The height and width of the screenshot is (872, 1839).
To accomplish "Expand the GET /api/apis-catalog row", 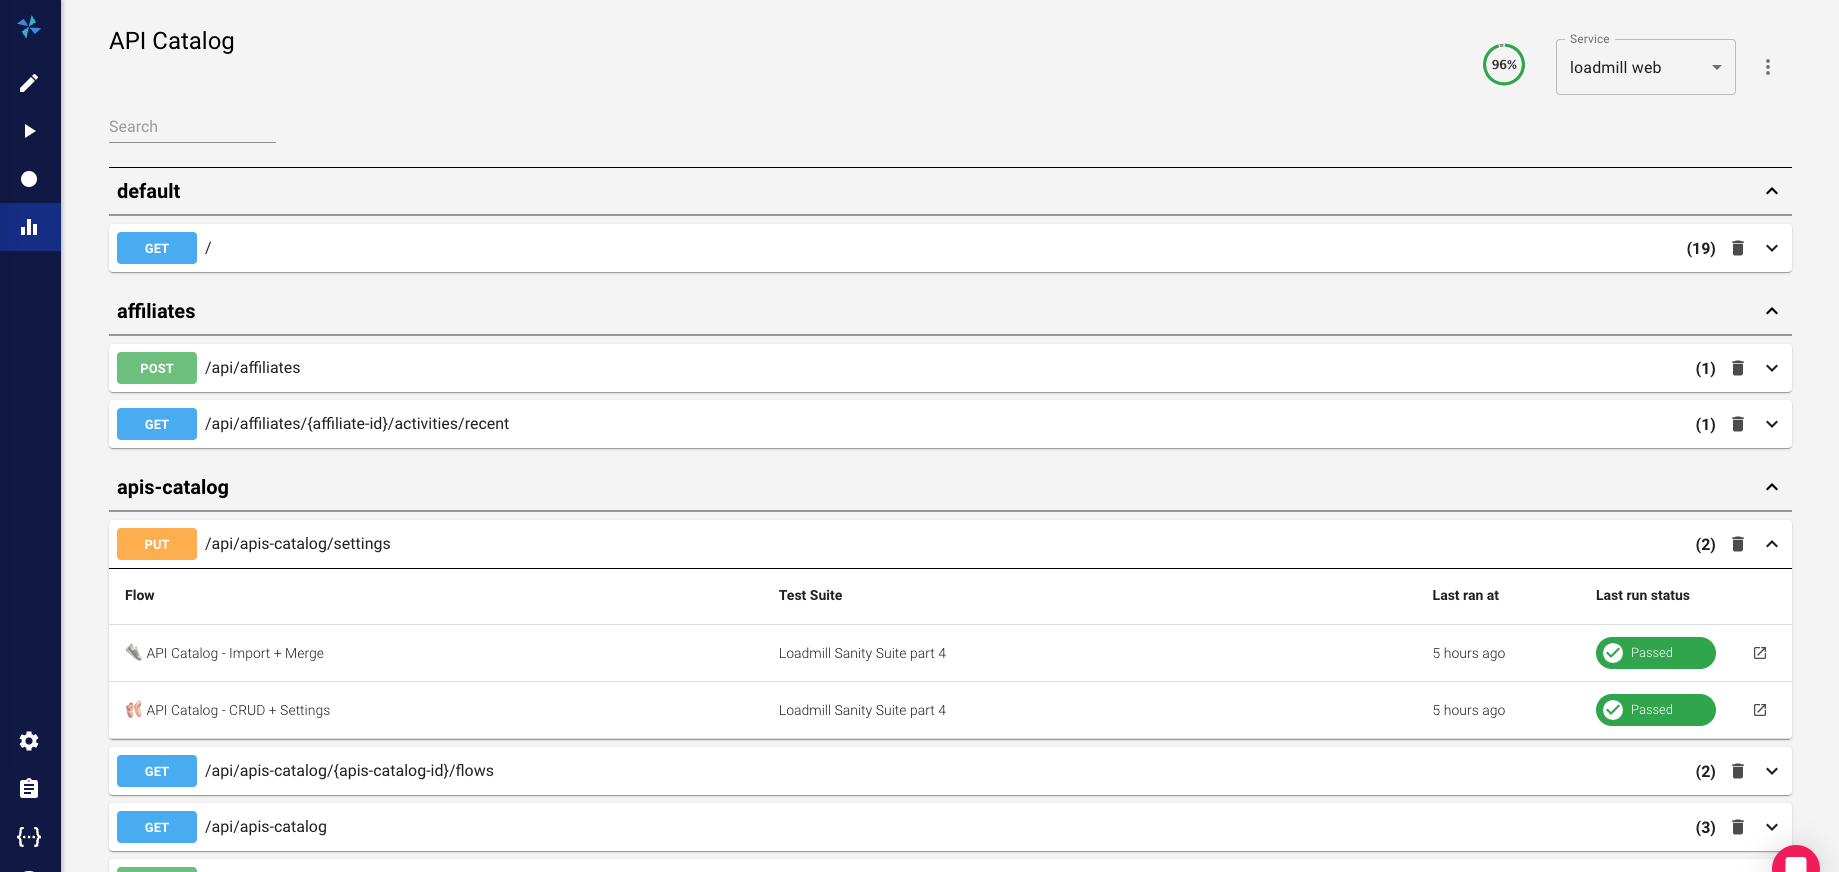I will coord(1772,827).
